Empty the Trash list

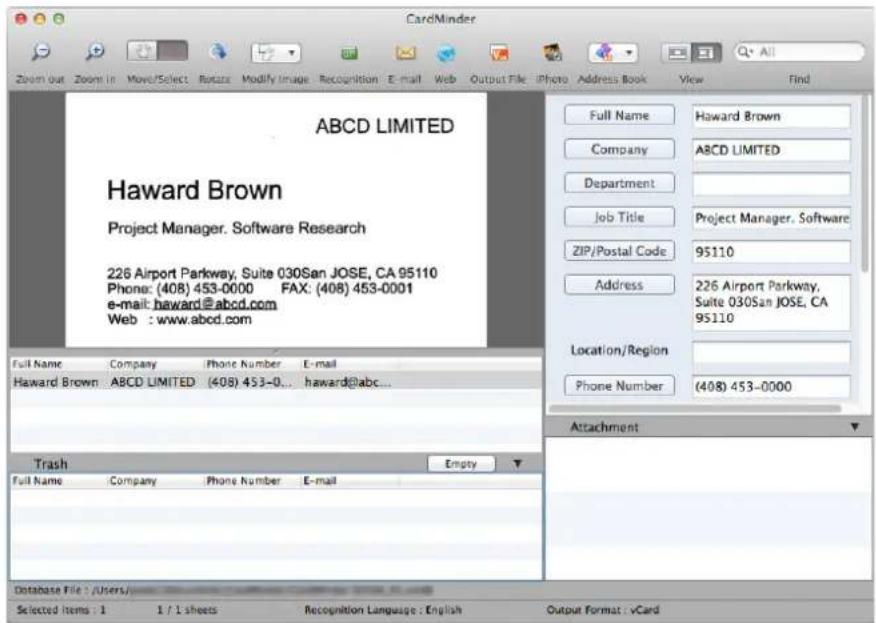tap(461, 464)
